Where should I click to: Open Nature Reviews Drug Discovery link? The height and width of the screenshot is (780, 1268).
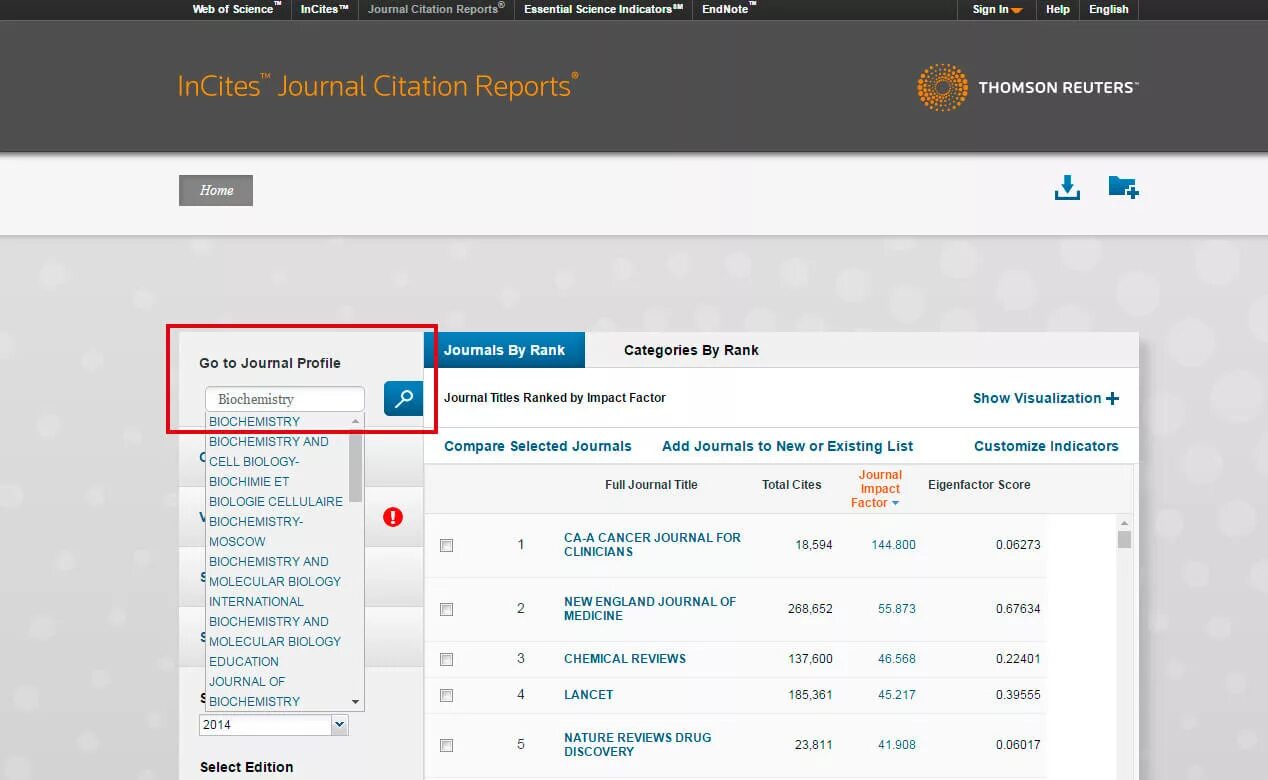[638, 745]
